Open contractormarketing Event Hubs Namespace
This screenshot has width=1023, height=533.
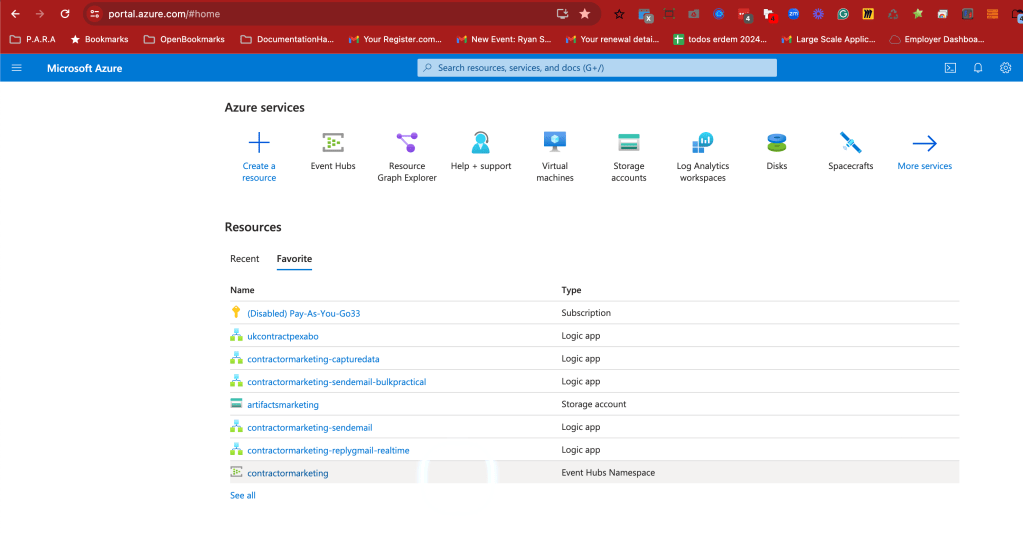tap(288, 473)
